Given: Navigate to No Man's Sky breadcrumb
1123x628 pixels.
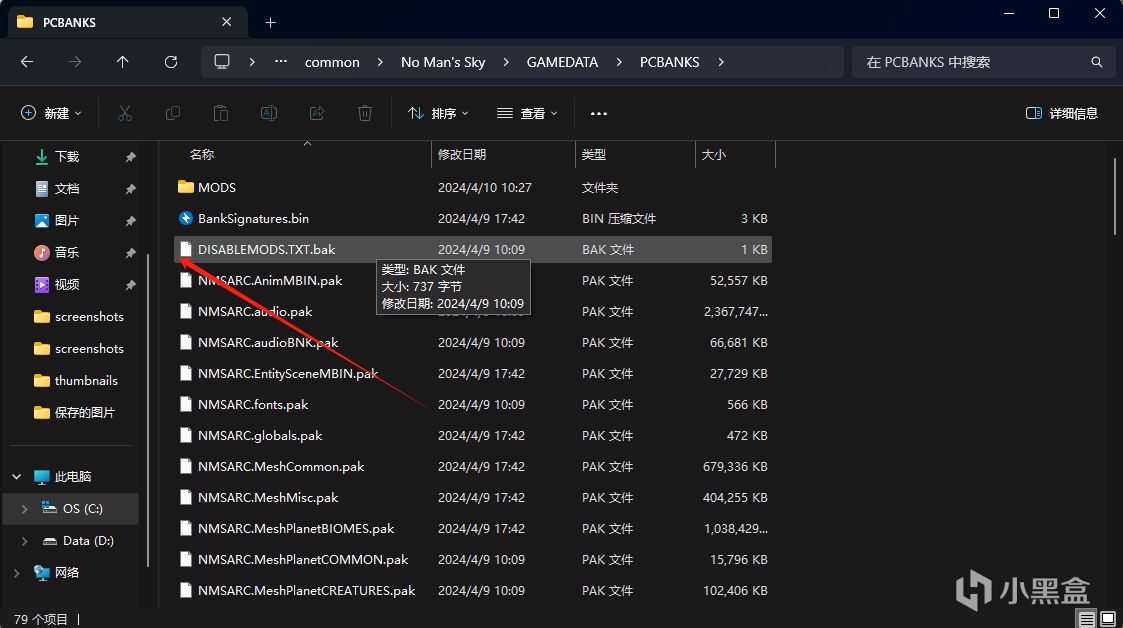Looking at the screenshot, I should tap(443, 62).
